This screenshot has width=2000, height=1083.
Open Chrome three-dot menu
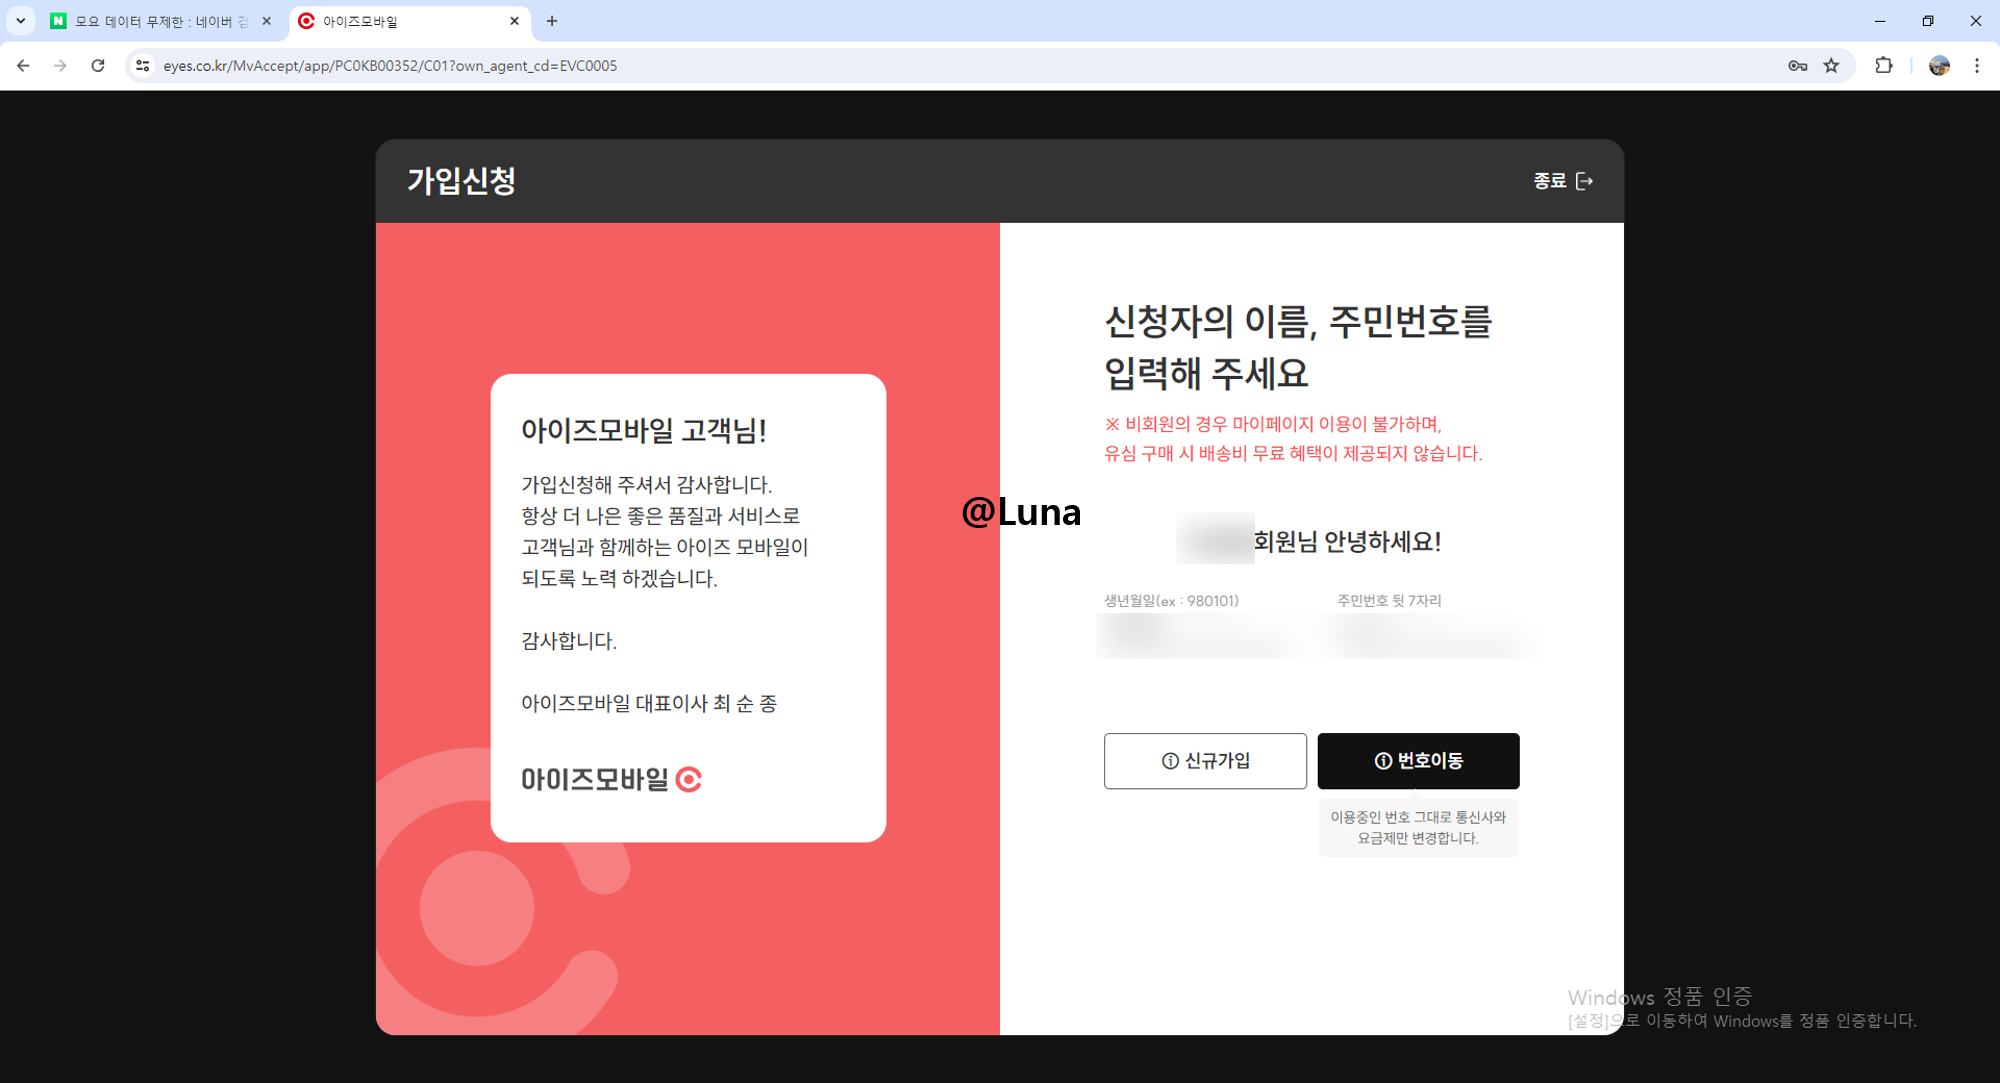(1977, 66)
